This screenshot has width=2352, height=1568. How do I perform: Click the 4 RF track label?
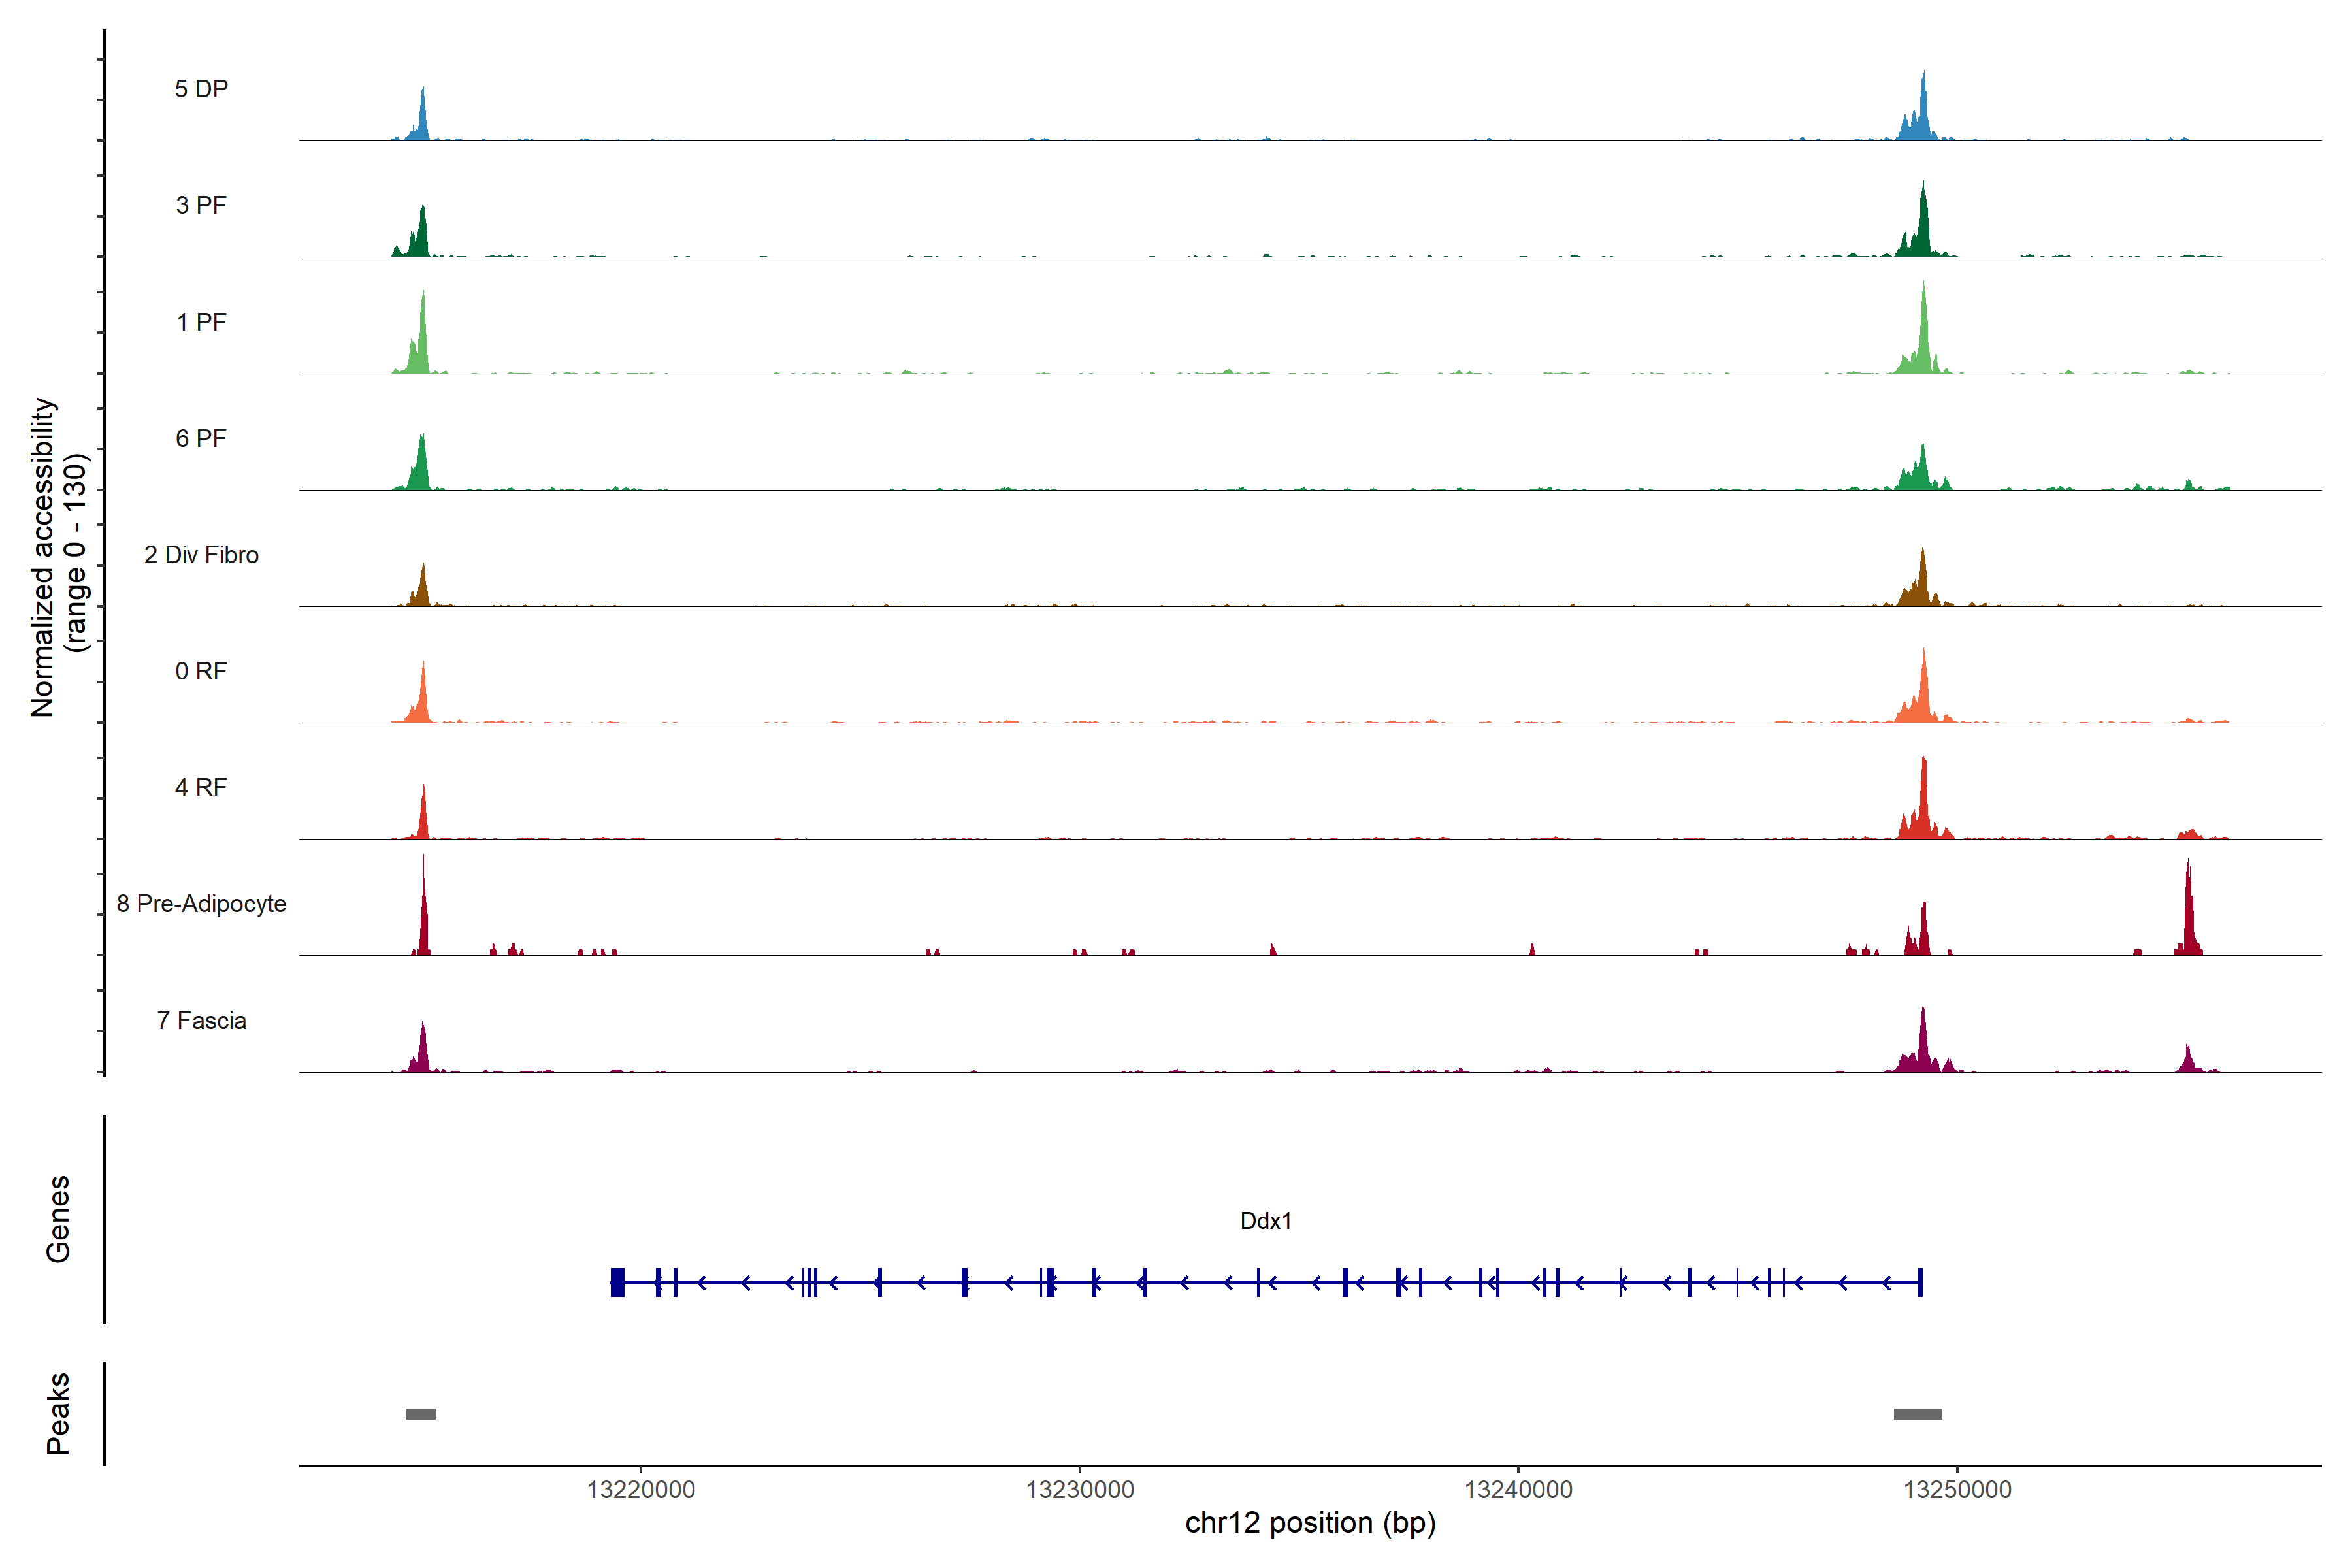(x=201, y=787)
